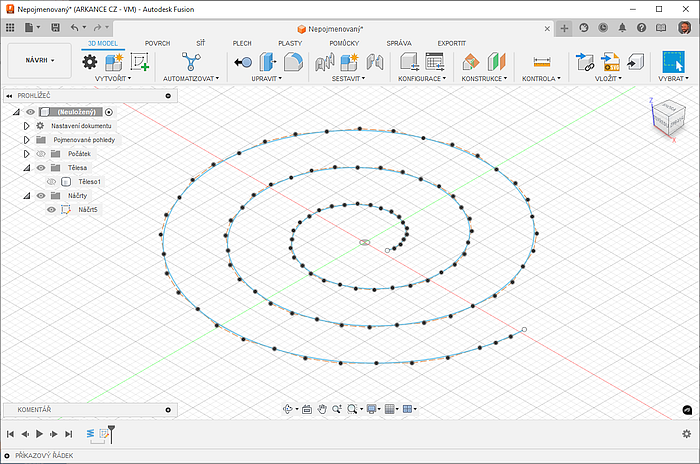
Task: Open the Automatizovat tool icon
Action: tap(191, 62)
